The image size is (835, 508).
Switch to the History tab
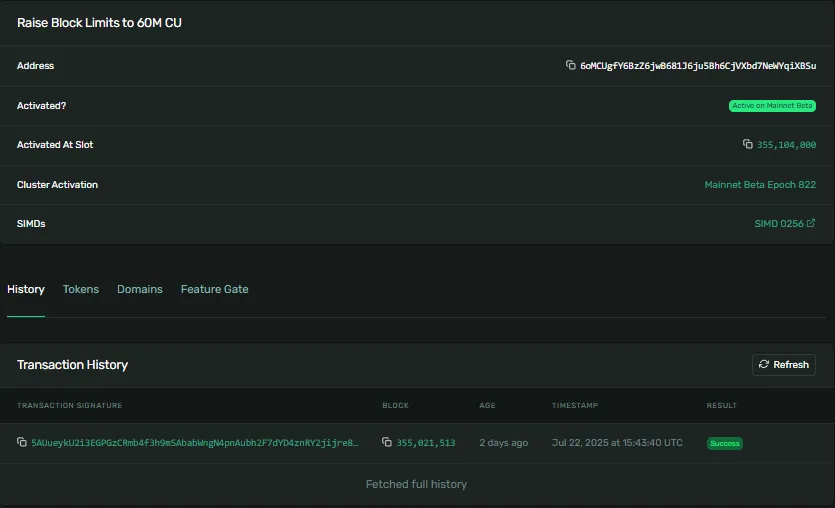[26, 289]
